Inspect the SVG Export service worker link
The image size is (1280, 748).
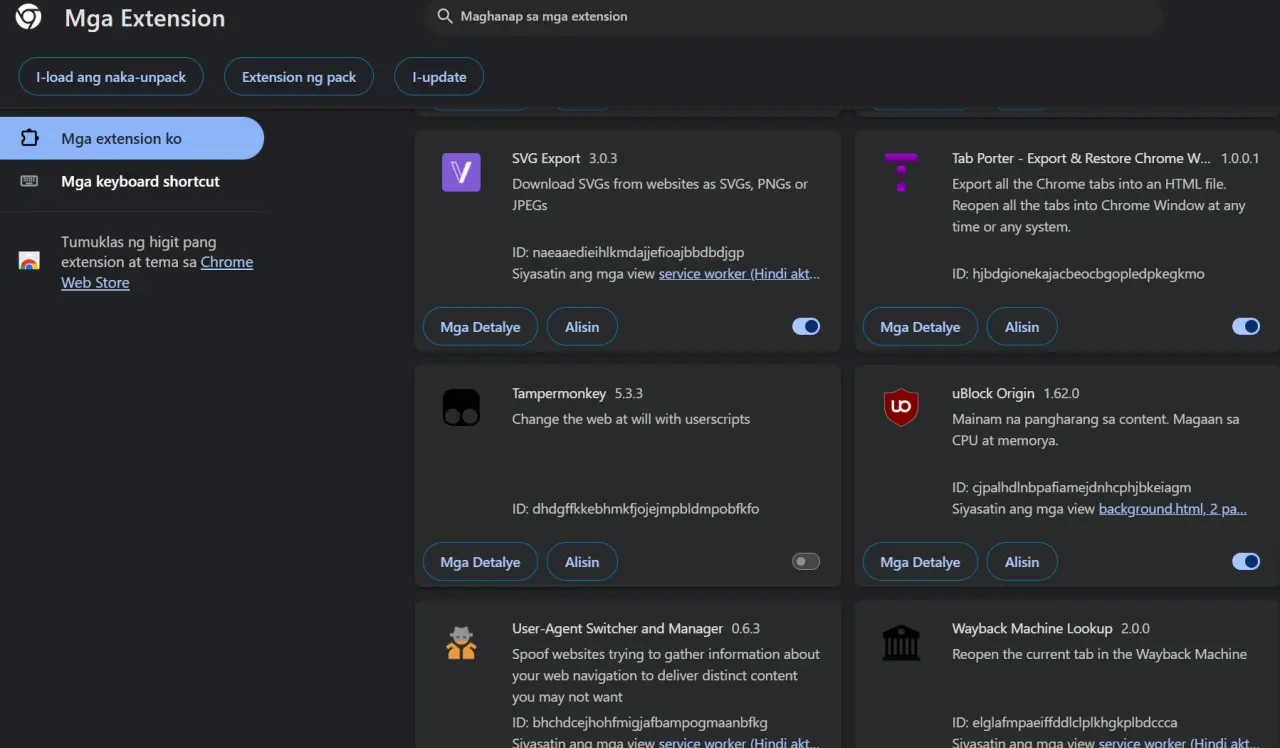[739, 273]
